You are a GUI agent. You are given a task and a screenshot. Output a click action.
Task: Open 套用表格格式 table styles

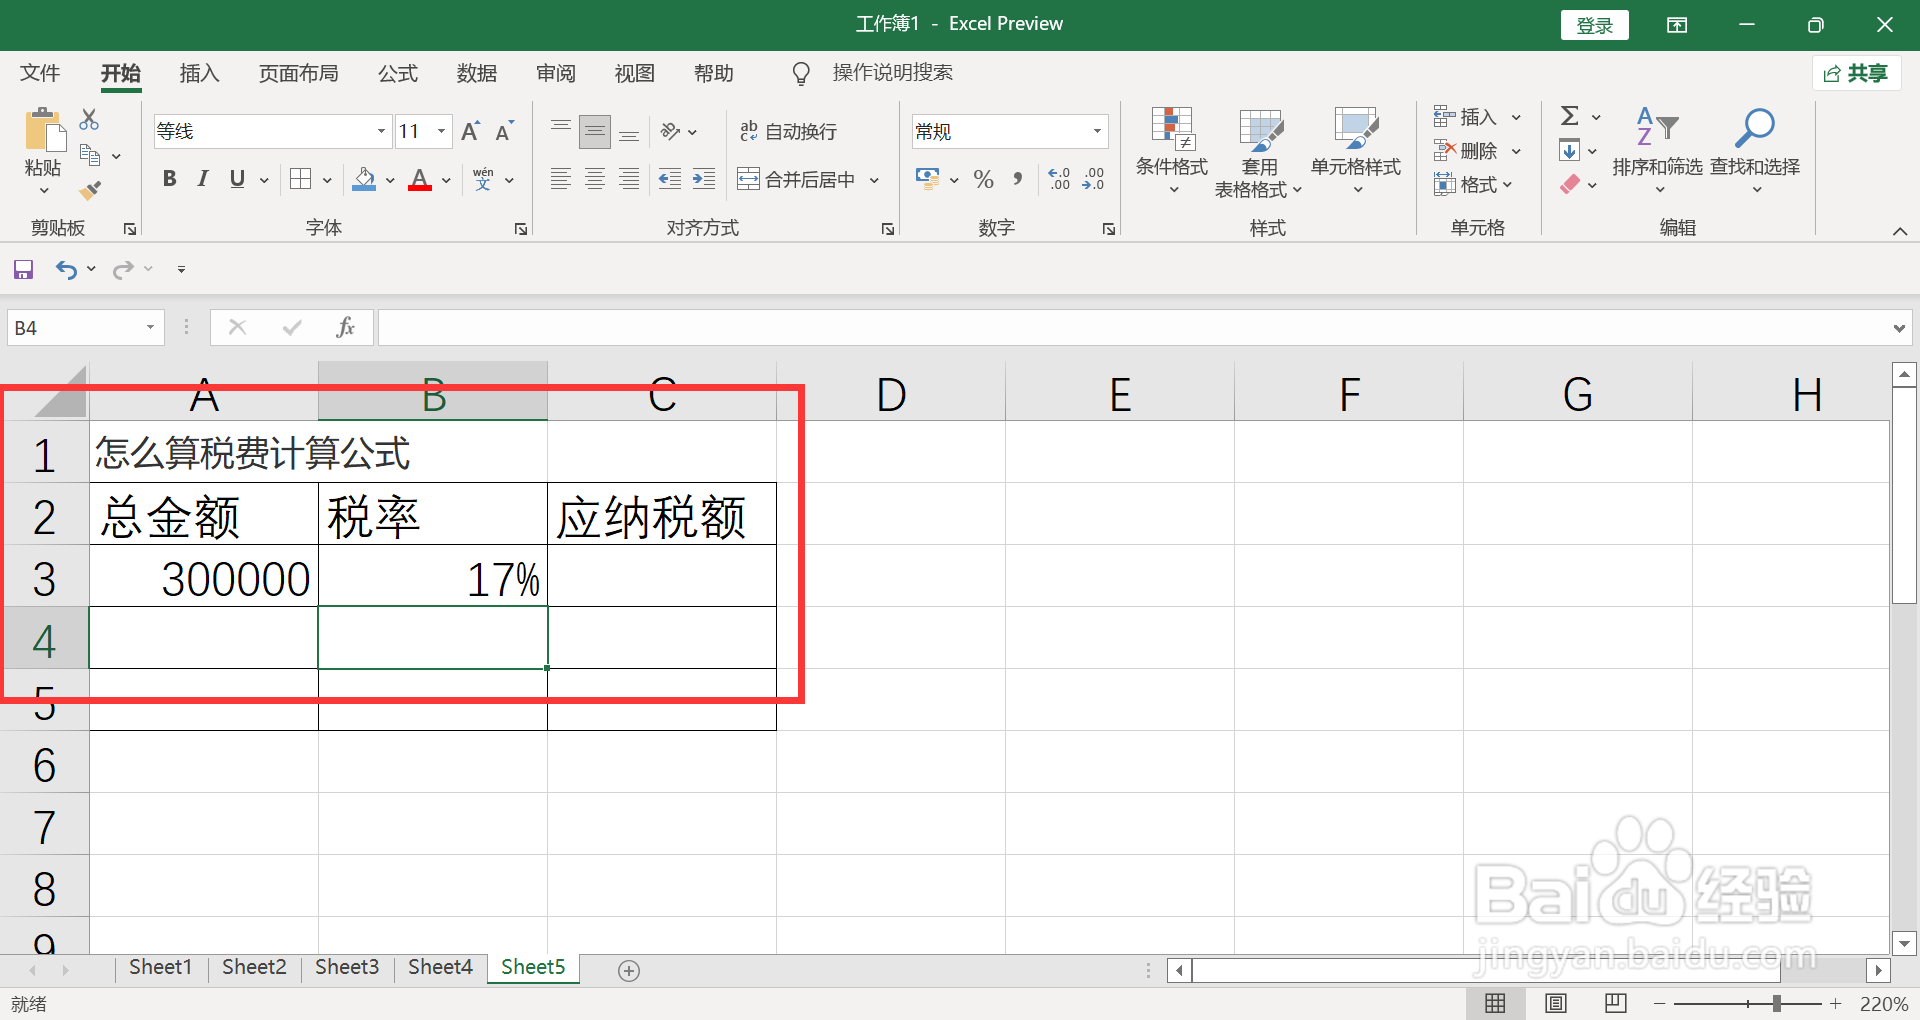pos(1259,152)
